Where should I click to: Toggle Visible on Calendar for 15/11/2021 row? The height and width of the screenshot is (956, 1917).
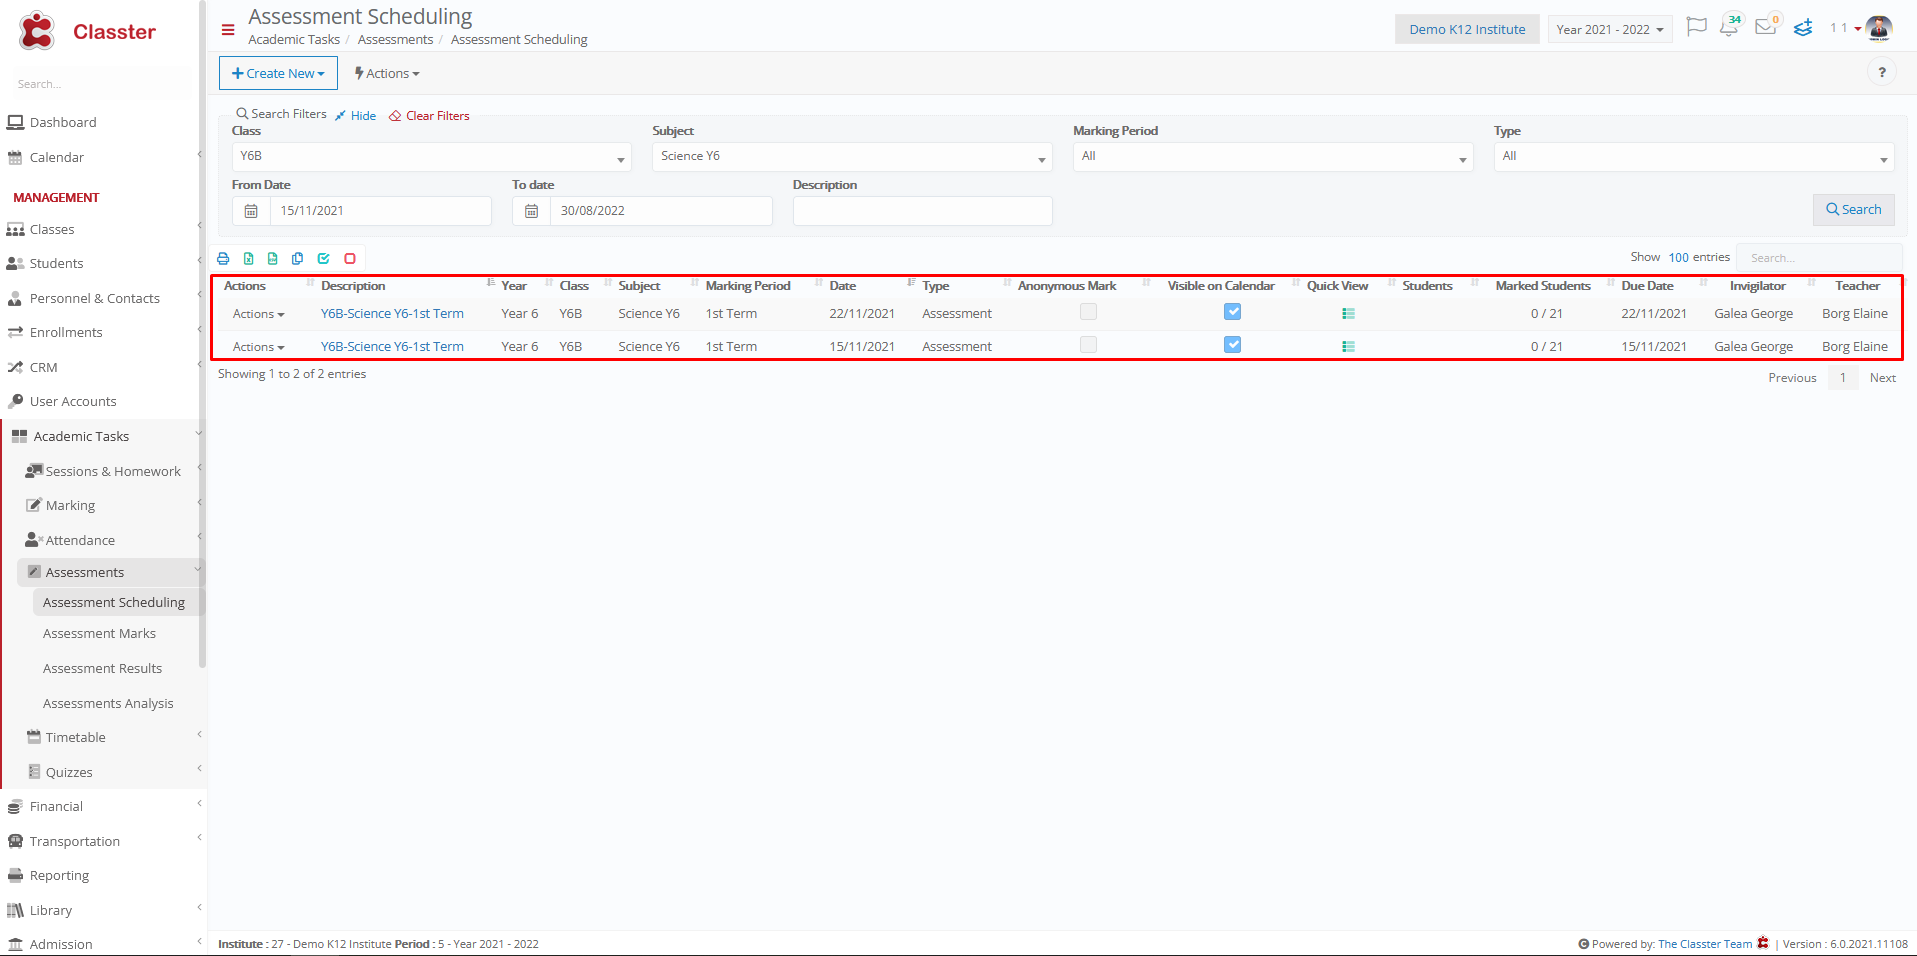coord(1232,345)
